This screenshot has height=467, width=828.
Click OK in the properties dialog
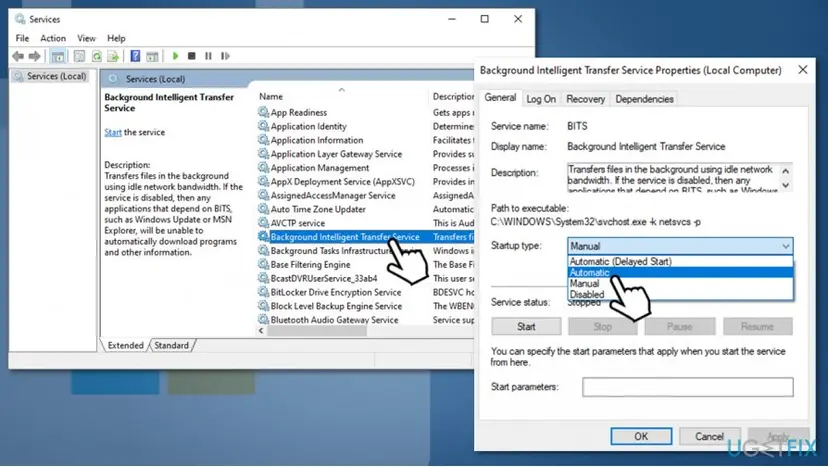pyautogui.click(x=641, y=436)
